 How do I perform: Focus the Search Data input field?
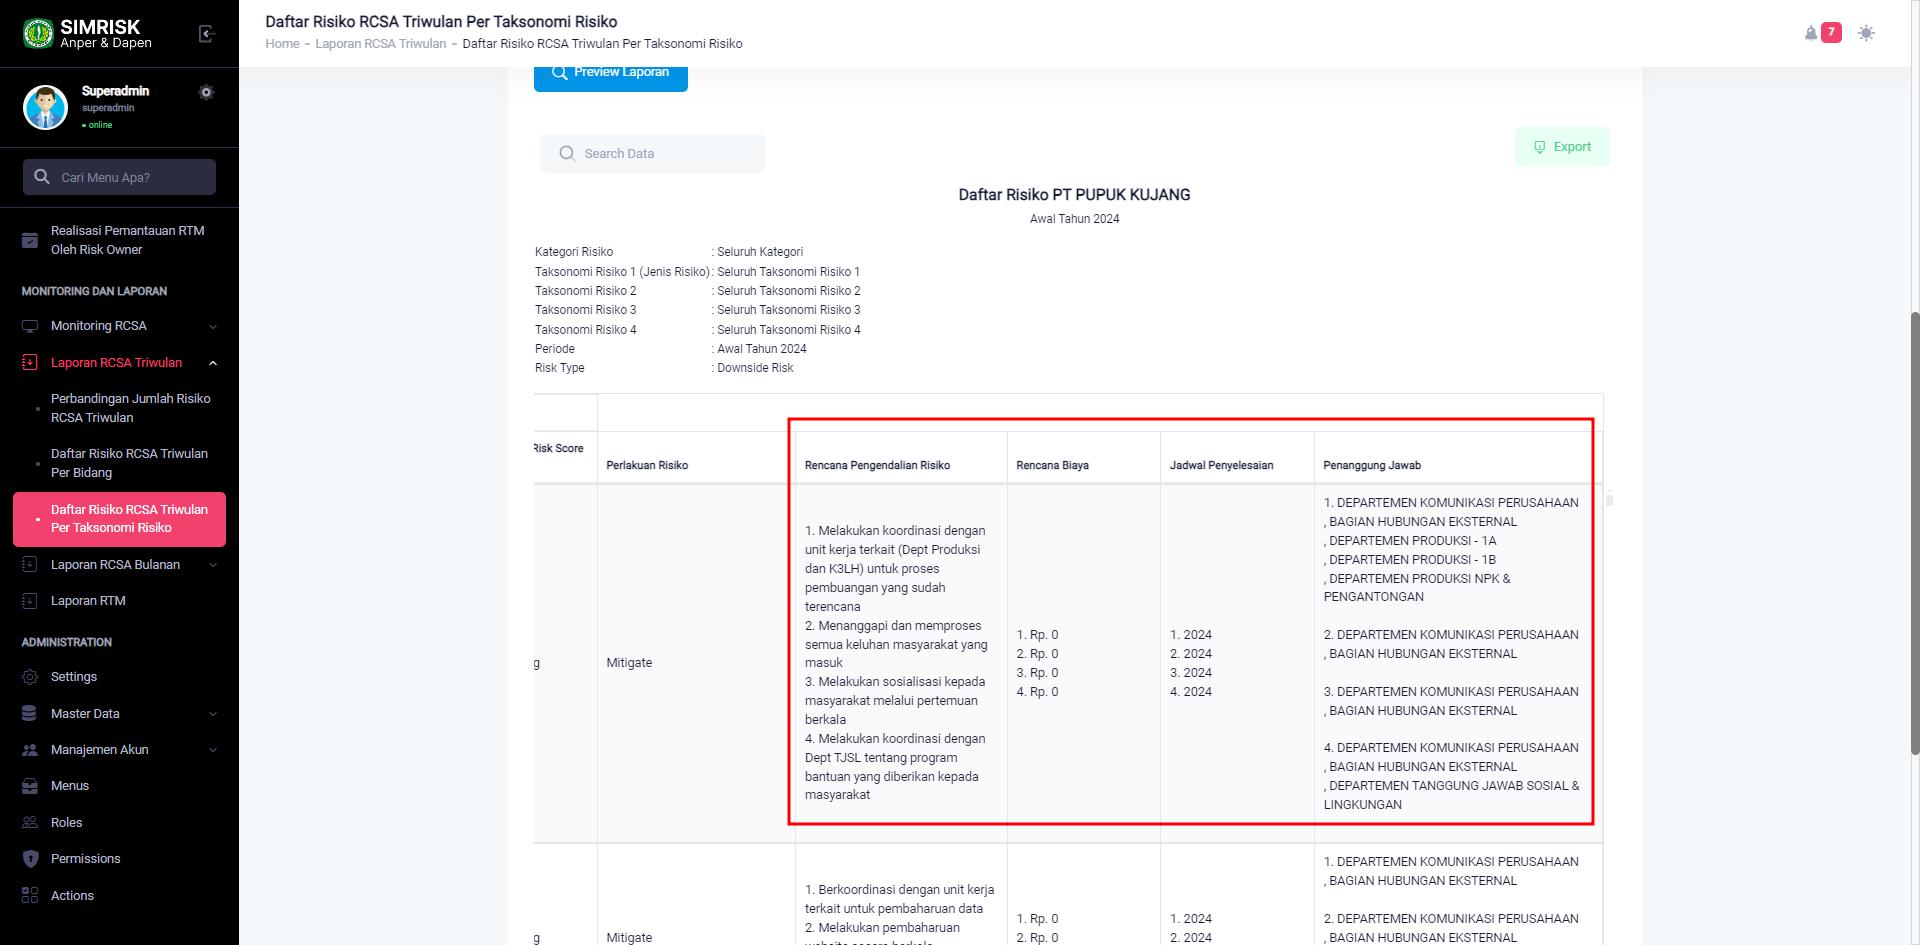(x=652, y=153)
